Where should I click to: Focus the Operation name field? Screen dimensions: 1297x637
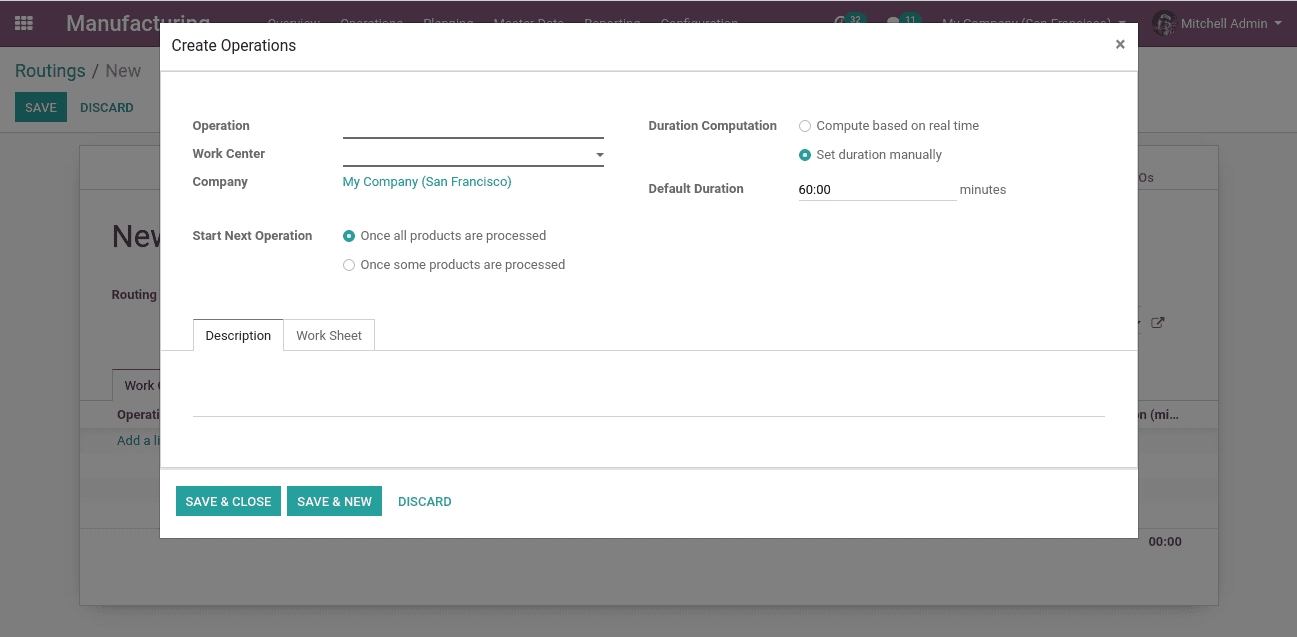pos(473,126)
